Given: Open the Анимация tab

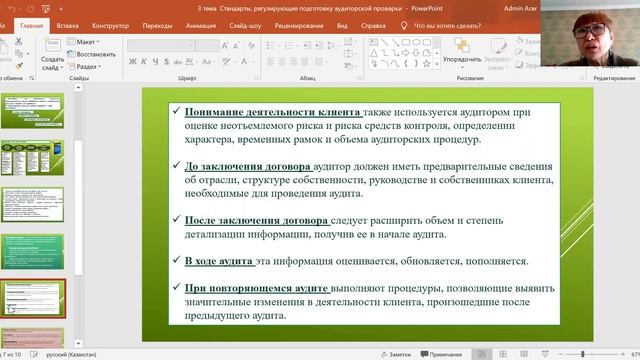Looking at the screenshot, I should pyautogui.click(x=200, y=26).
